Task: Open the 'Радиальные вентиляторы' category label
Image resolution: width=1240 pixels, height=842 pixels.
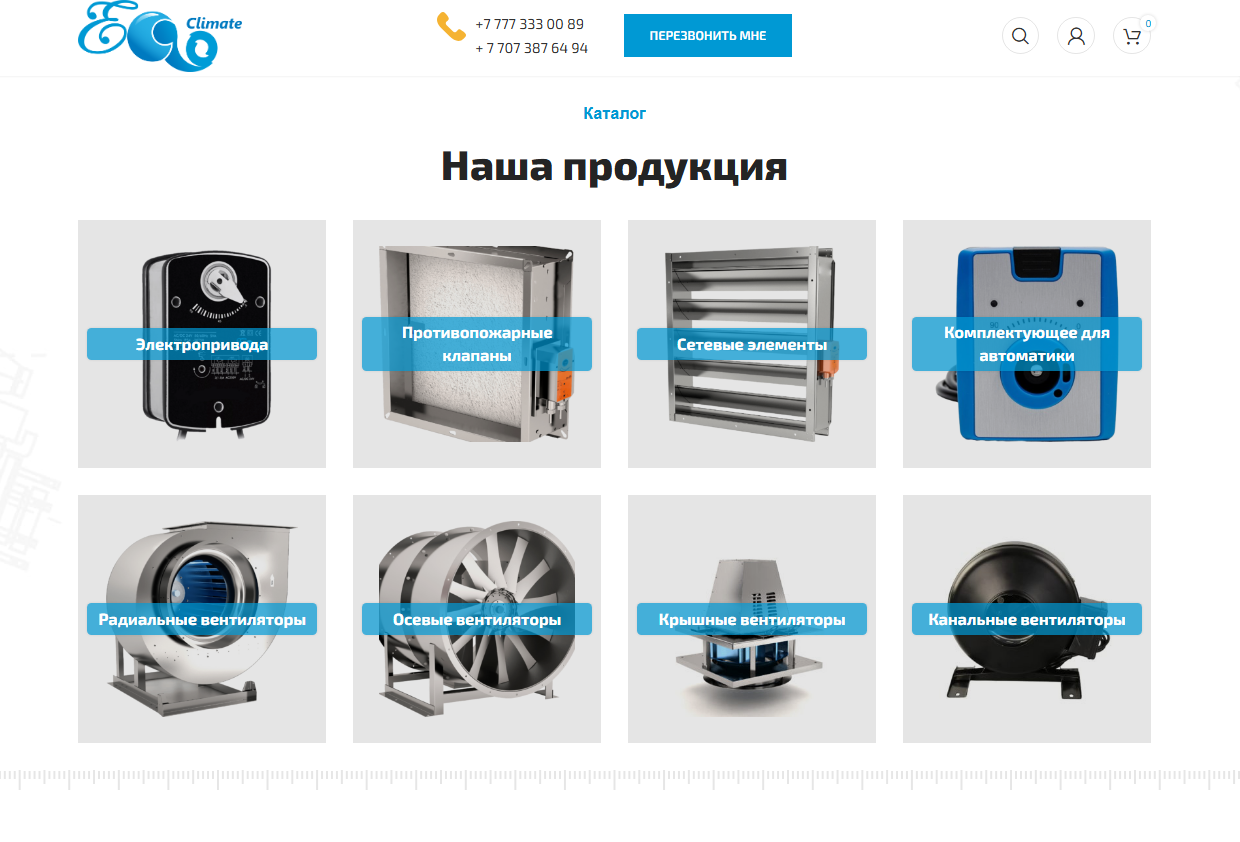Action: click(202, 619)
